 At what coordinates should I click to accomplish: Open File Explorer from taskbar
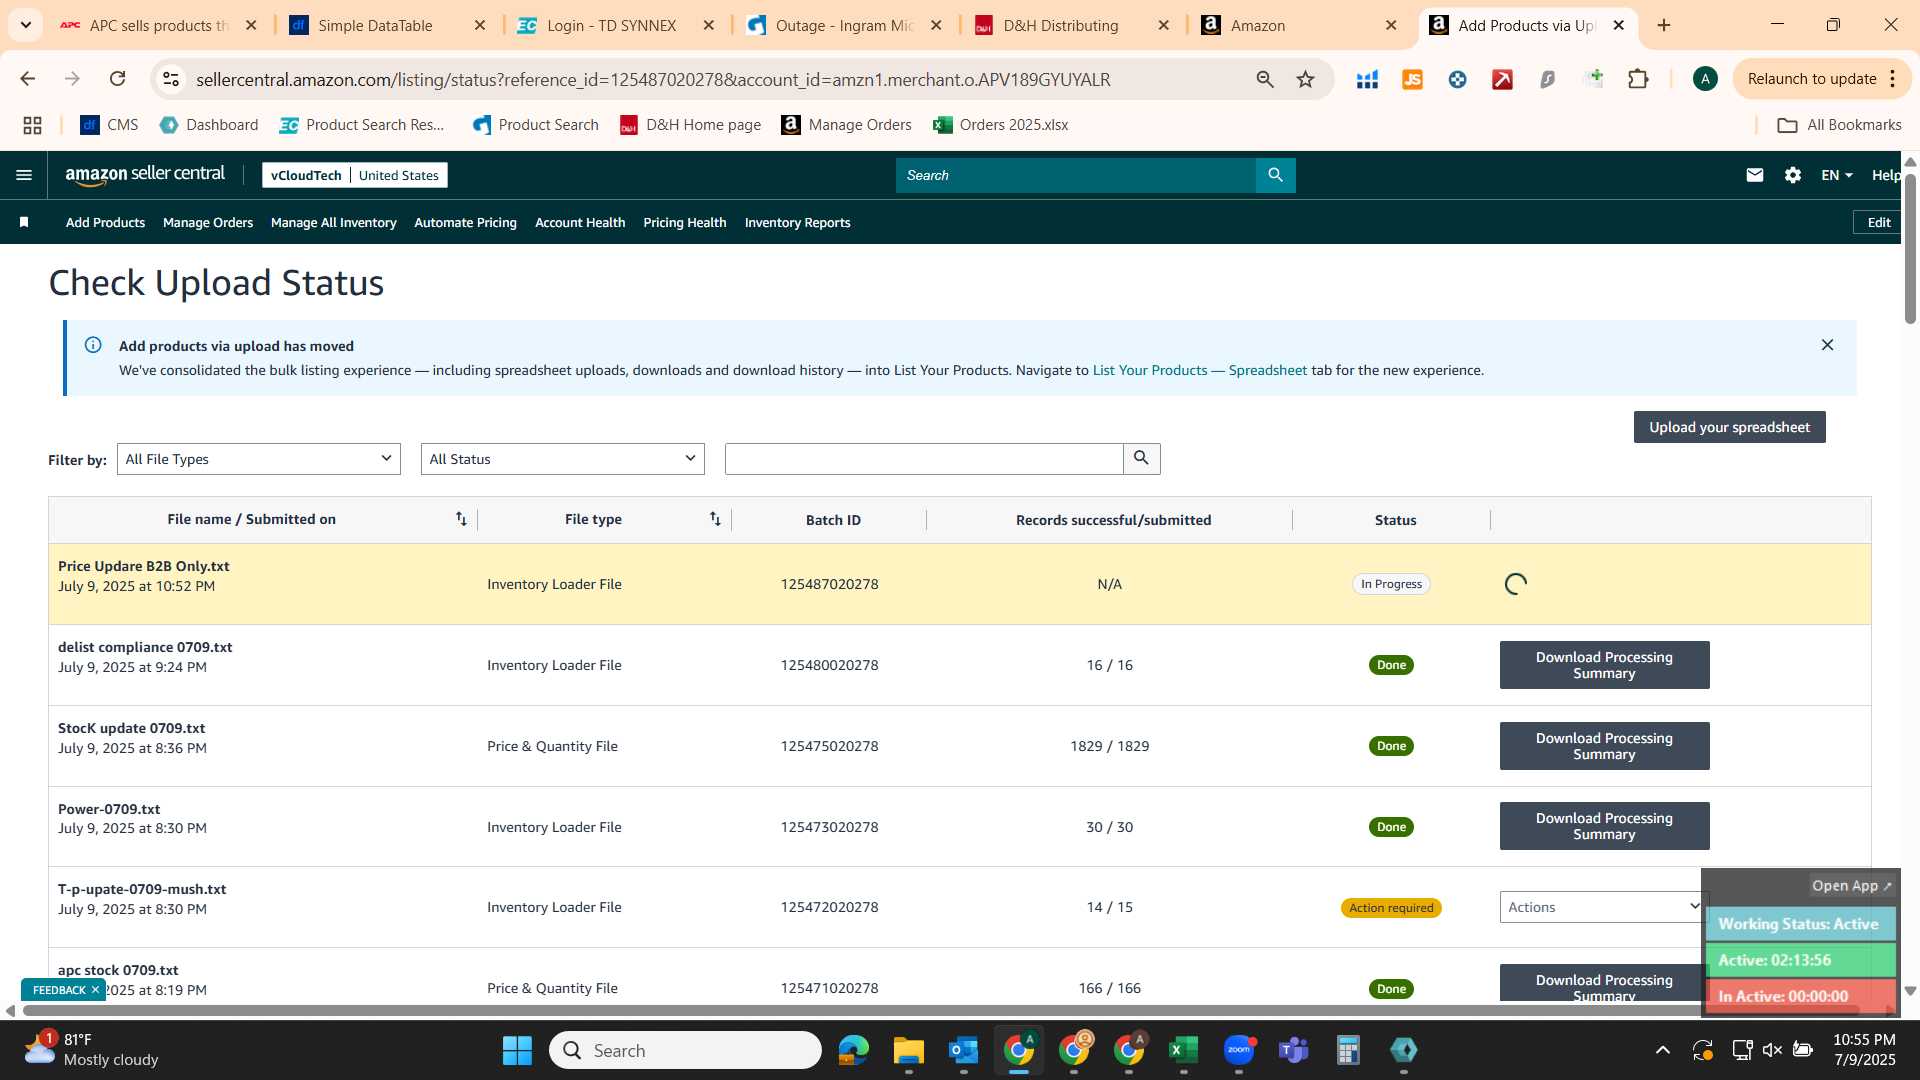click(x=908, y=1050)
